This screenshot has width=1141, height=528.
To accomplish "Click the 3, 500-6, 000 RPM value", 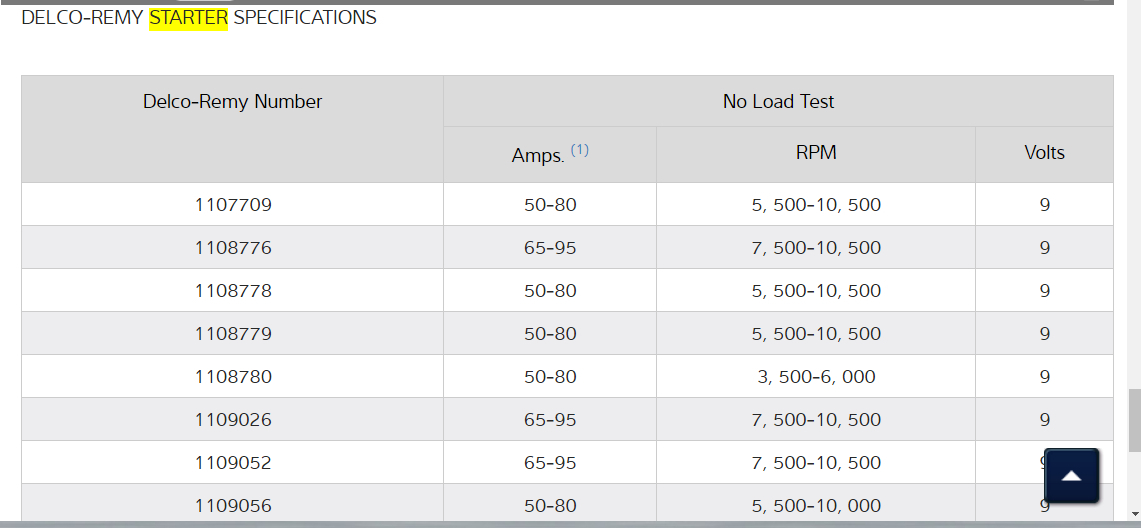I will click(x=816, y=377).
